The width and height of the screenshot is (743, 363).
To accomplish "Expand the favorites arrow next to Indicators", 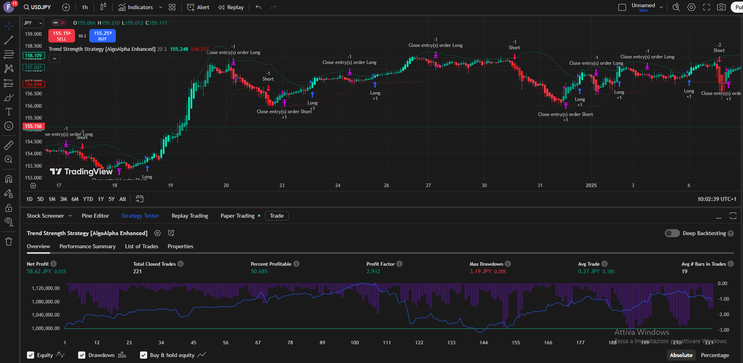I will [x=160, y=7].
